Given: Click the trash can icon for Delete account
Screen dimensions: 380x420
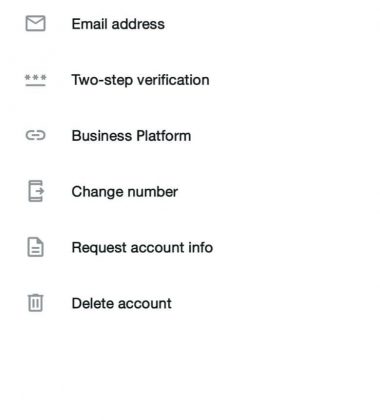Looking at the screenshot, I should [x=35, y=303].
